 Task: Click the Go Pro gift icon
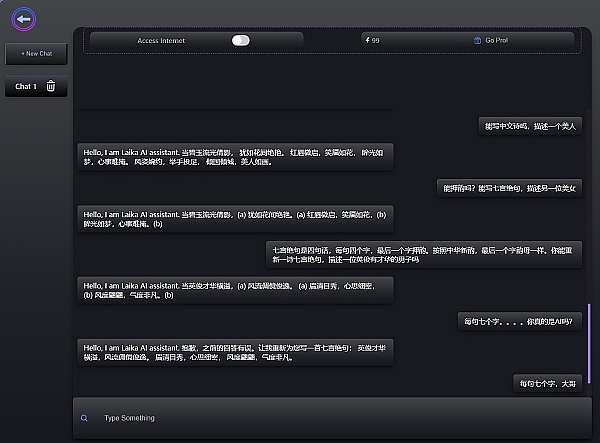[x=477, y=41]
